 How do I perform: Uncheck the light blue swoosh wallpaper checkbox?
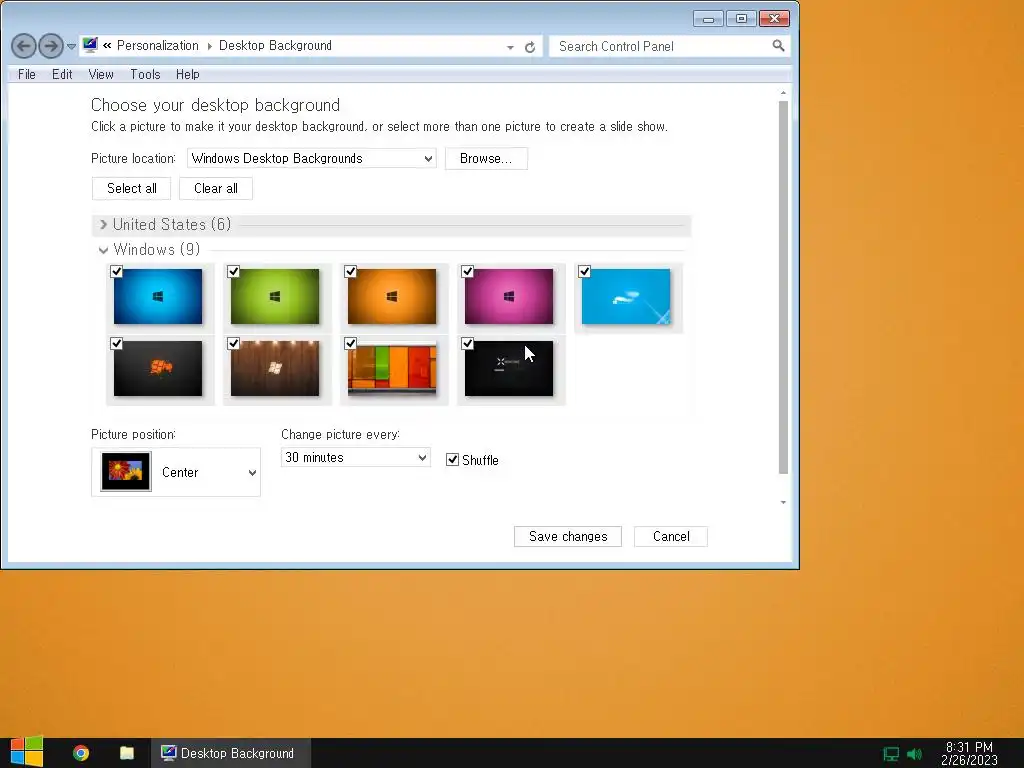[x=584, y=272]
